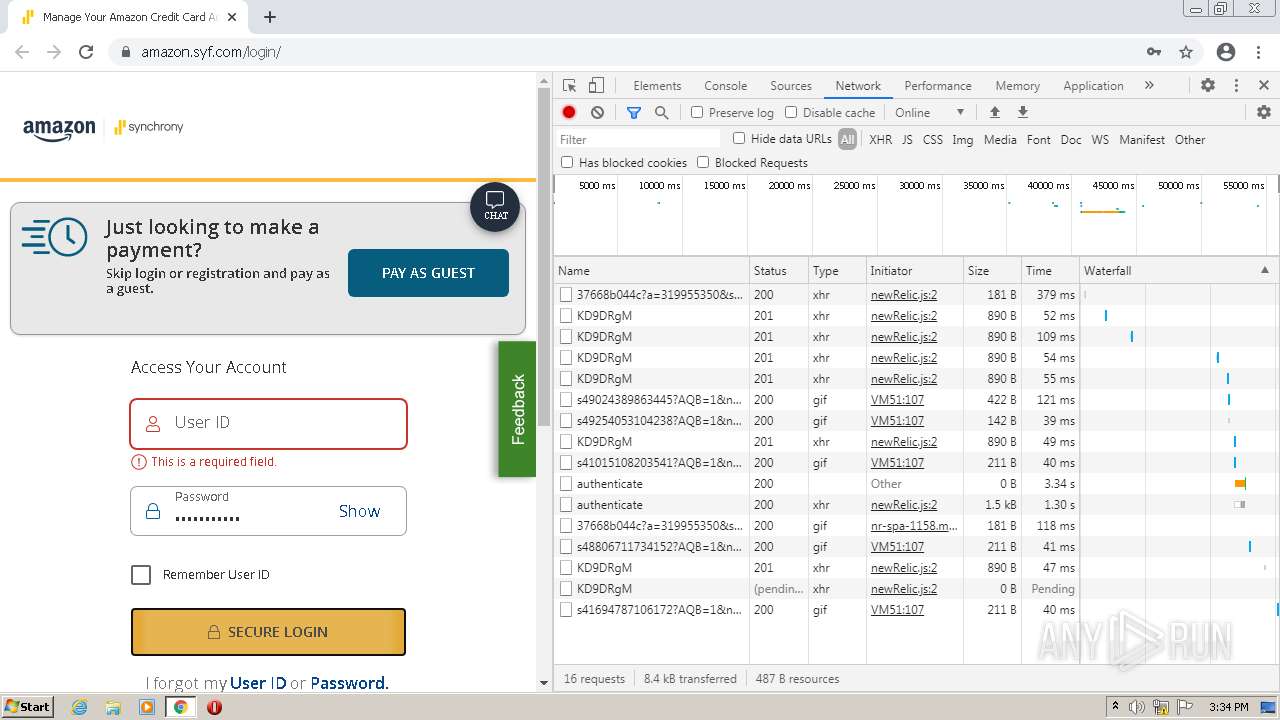The height and width of the screenshot is (720, 1280).
Task: Switch to Memory tab
Action: click(1018, 86)
